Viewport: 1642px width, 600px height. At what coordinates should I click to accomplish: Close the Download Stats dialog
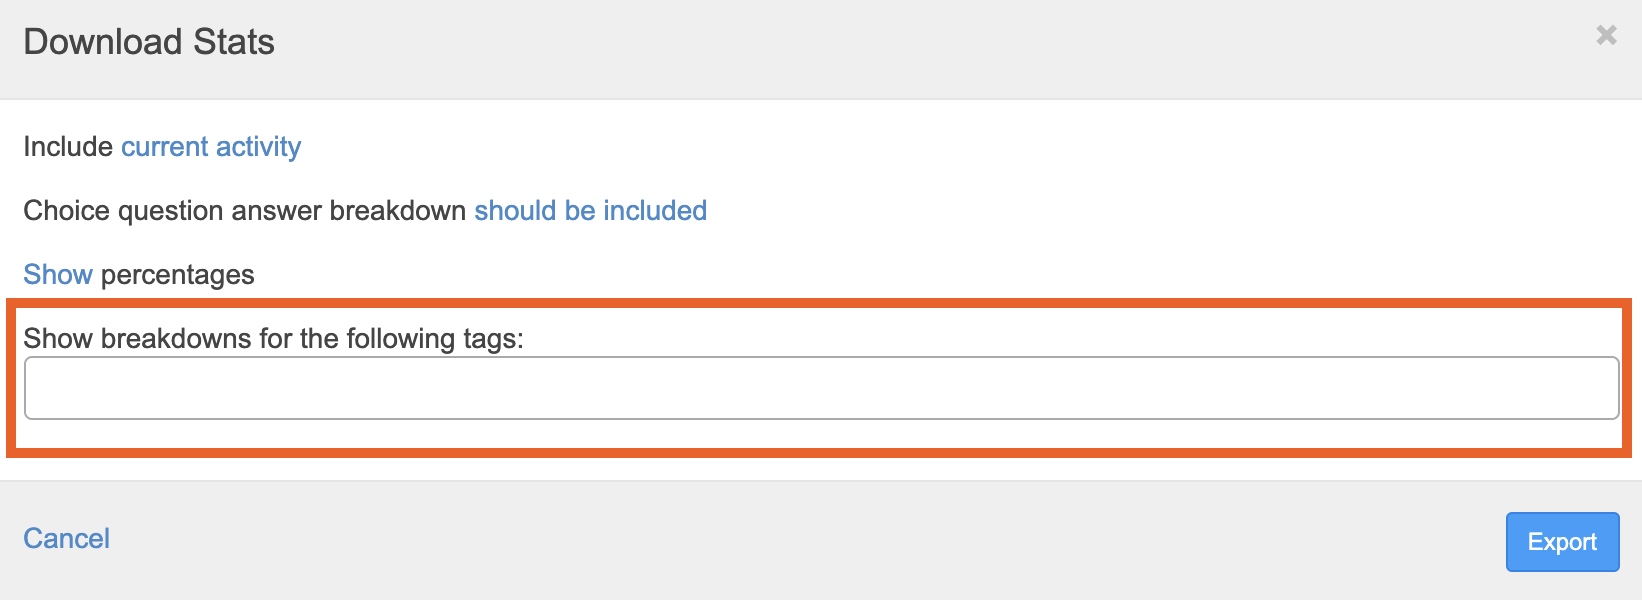(x=1606, y=35)
